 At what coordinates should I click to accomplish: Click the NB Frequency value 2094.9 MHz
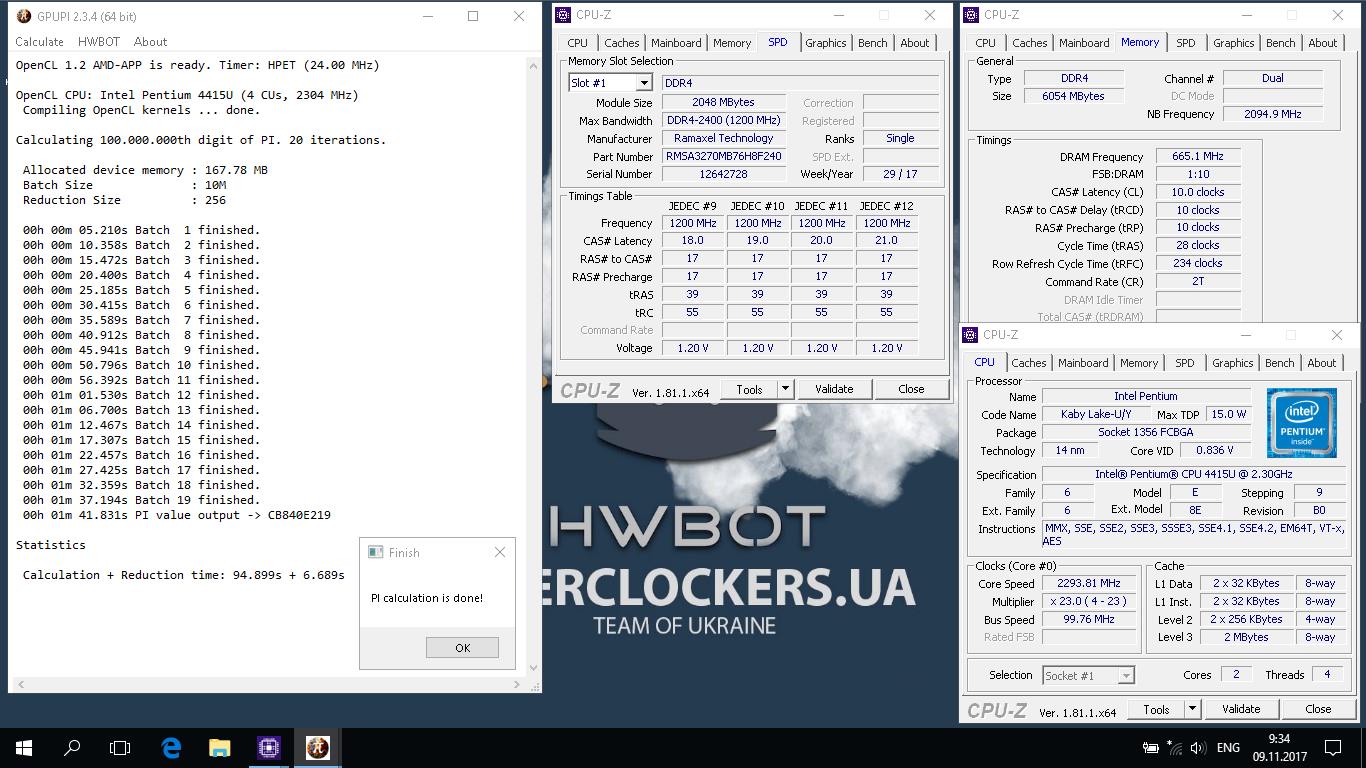tap(1273, 114)
